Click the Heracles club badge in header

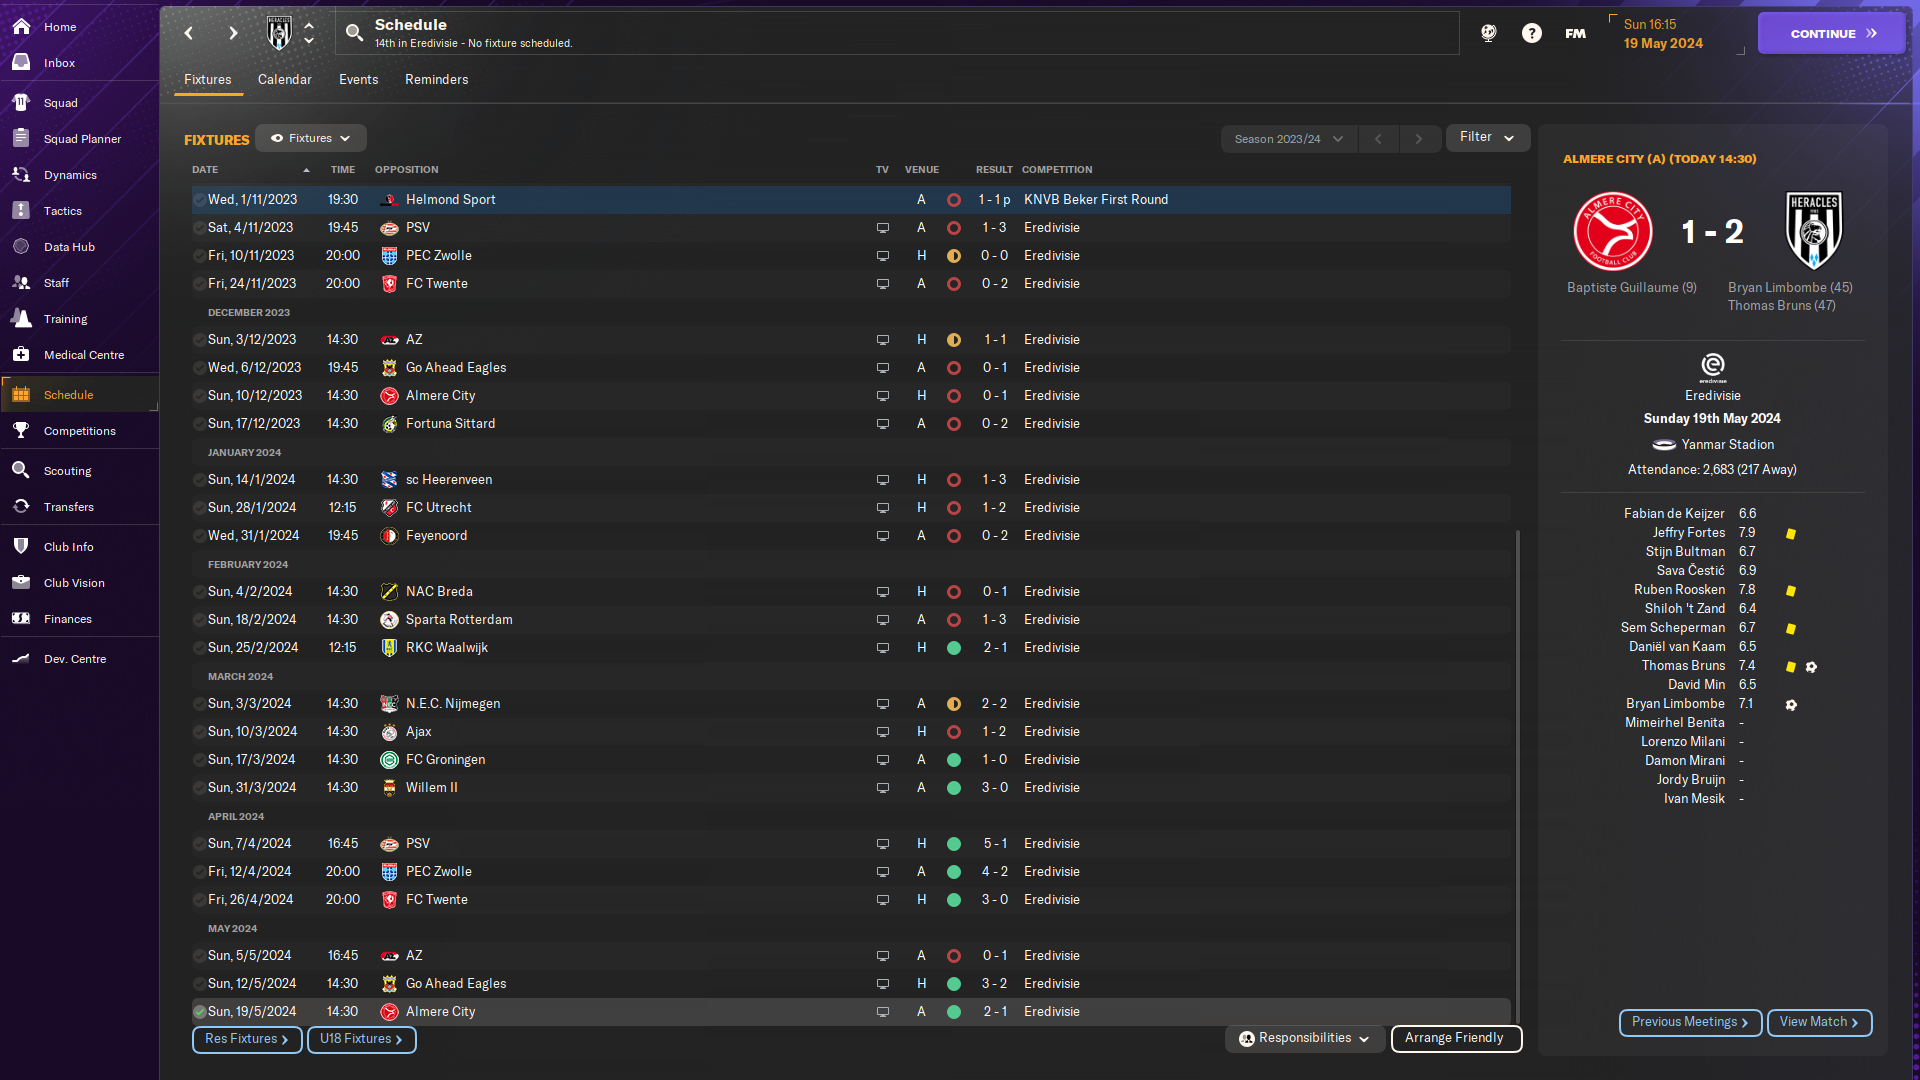[x=279, y=33]
